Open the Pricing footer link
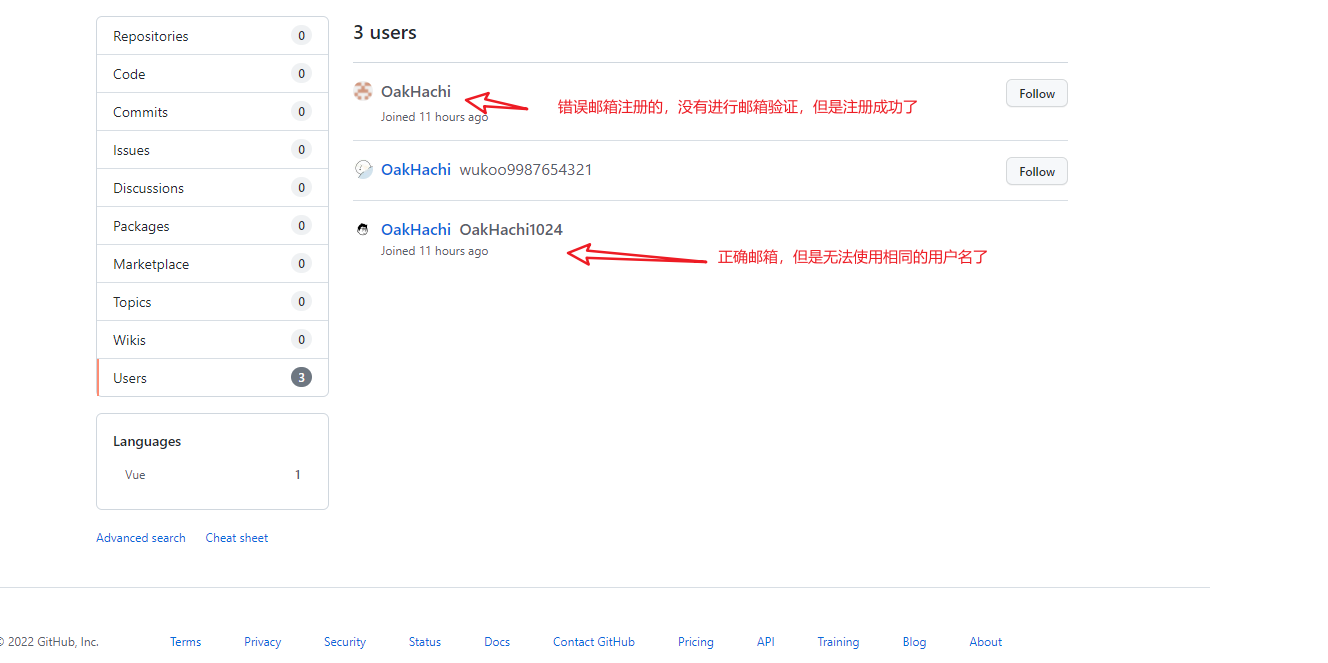1328x663 pixels. 696,642
